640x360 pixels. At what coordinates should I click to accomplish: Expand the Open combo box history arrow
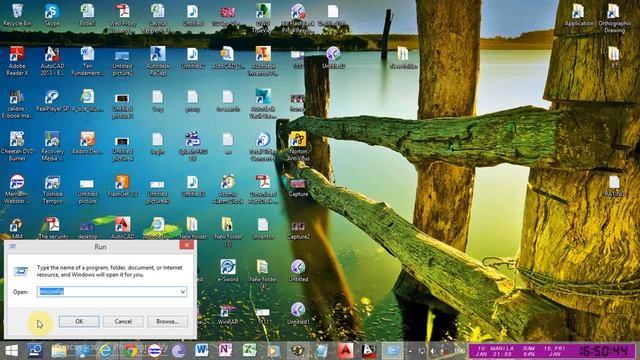pos(183,291)
